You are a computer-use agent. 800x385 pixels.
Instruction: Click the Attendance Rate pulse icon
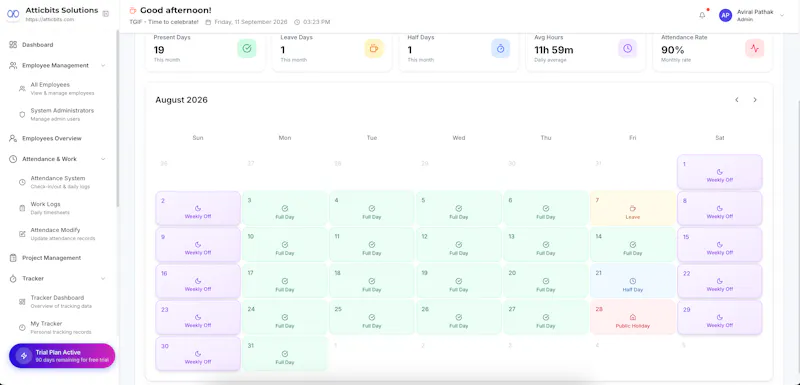[755, 48]
